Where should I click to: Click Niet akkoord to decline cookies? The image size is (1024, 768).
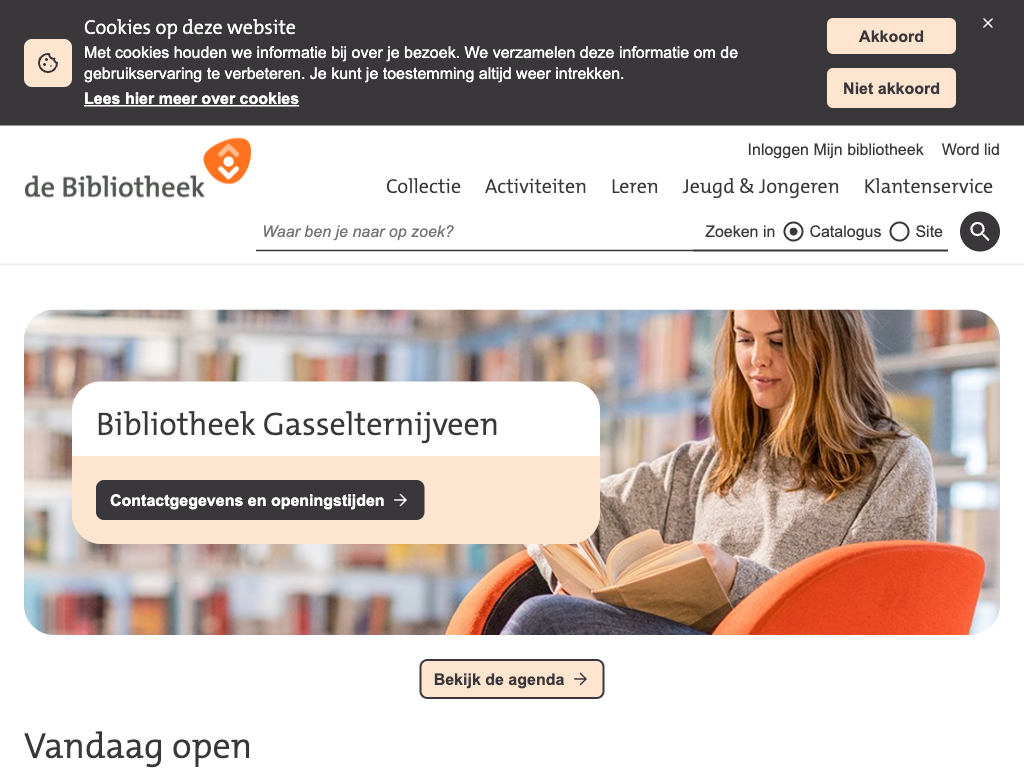891,88
